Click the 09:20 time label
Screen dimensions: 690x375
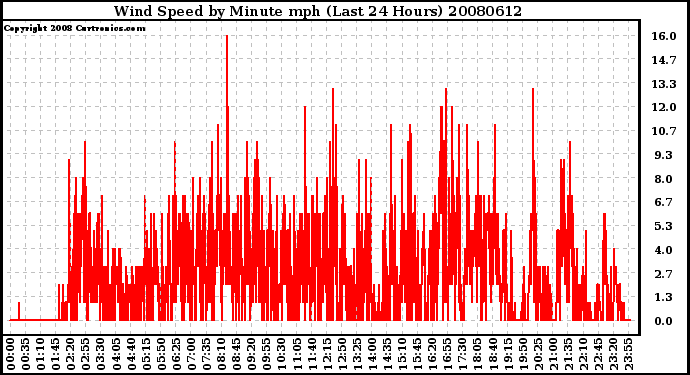tap(251, 355)
